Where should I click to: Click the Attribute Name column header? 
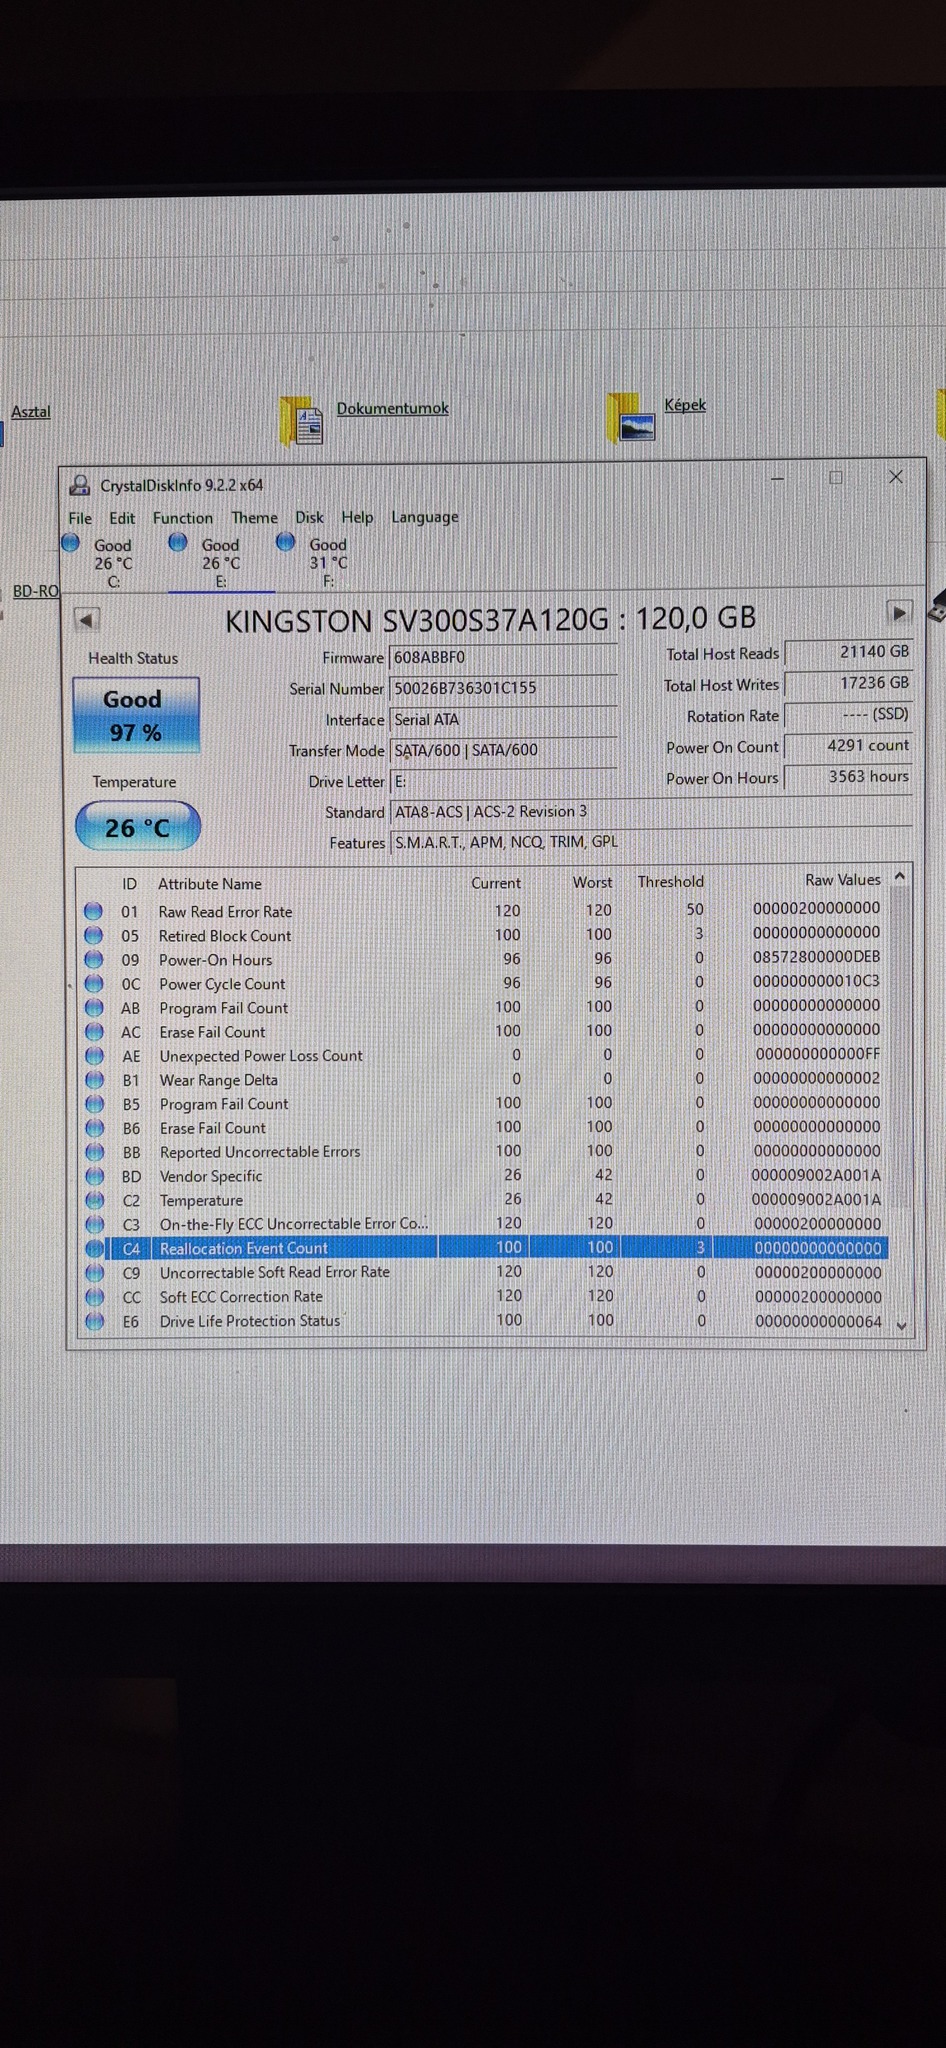point(210,884)
